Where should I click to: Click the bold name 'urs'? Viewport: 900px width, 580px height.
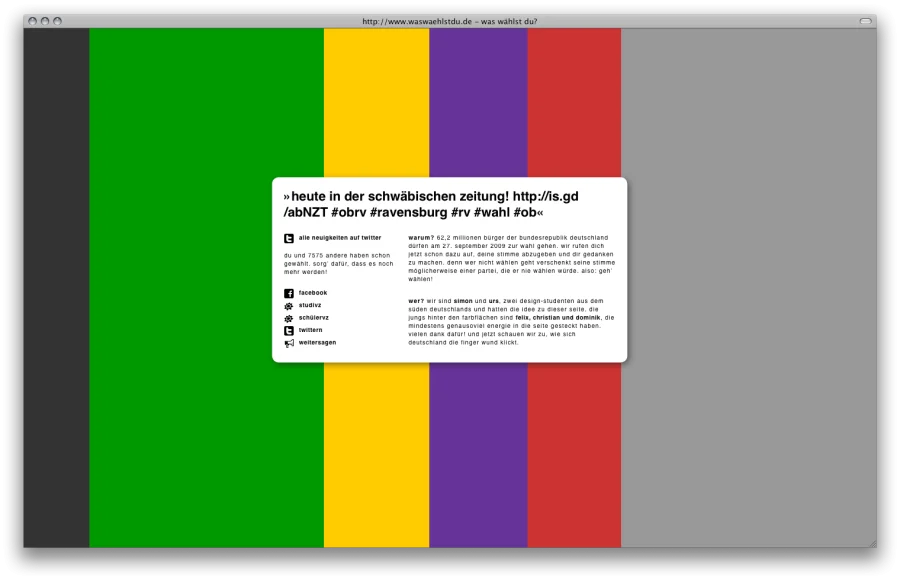pos(494,300)
